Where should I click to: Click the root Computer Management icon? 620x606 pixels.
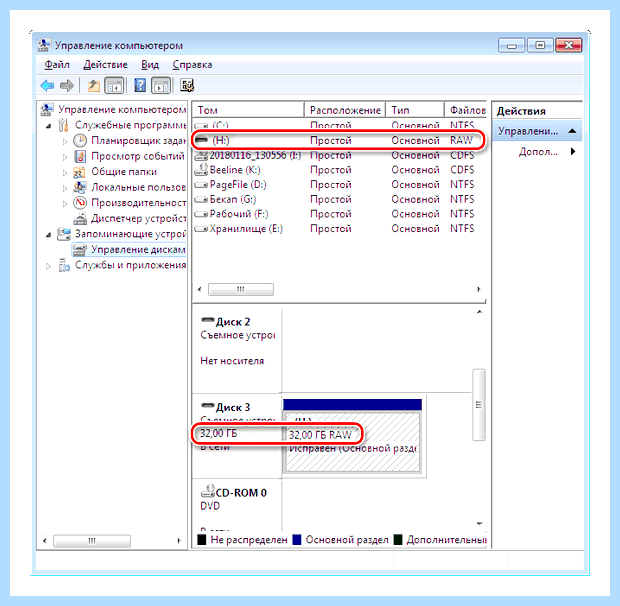pos(47,109)
